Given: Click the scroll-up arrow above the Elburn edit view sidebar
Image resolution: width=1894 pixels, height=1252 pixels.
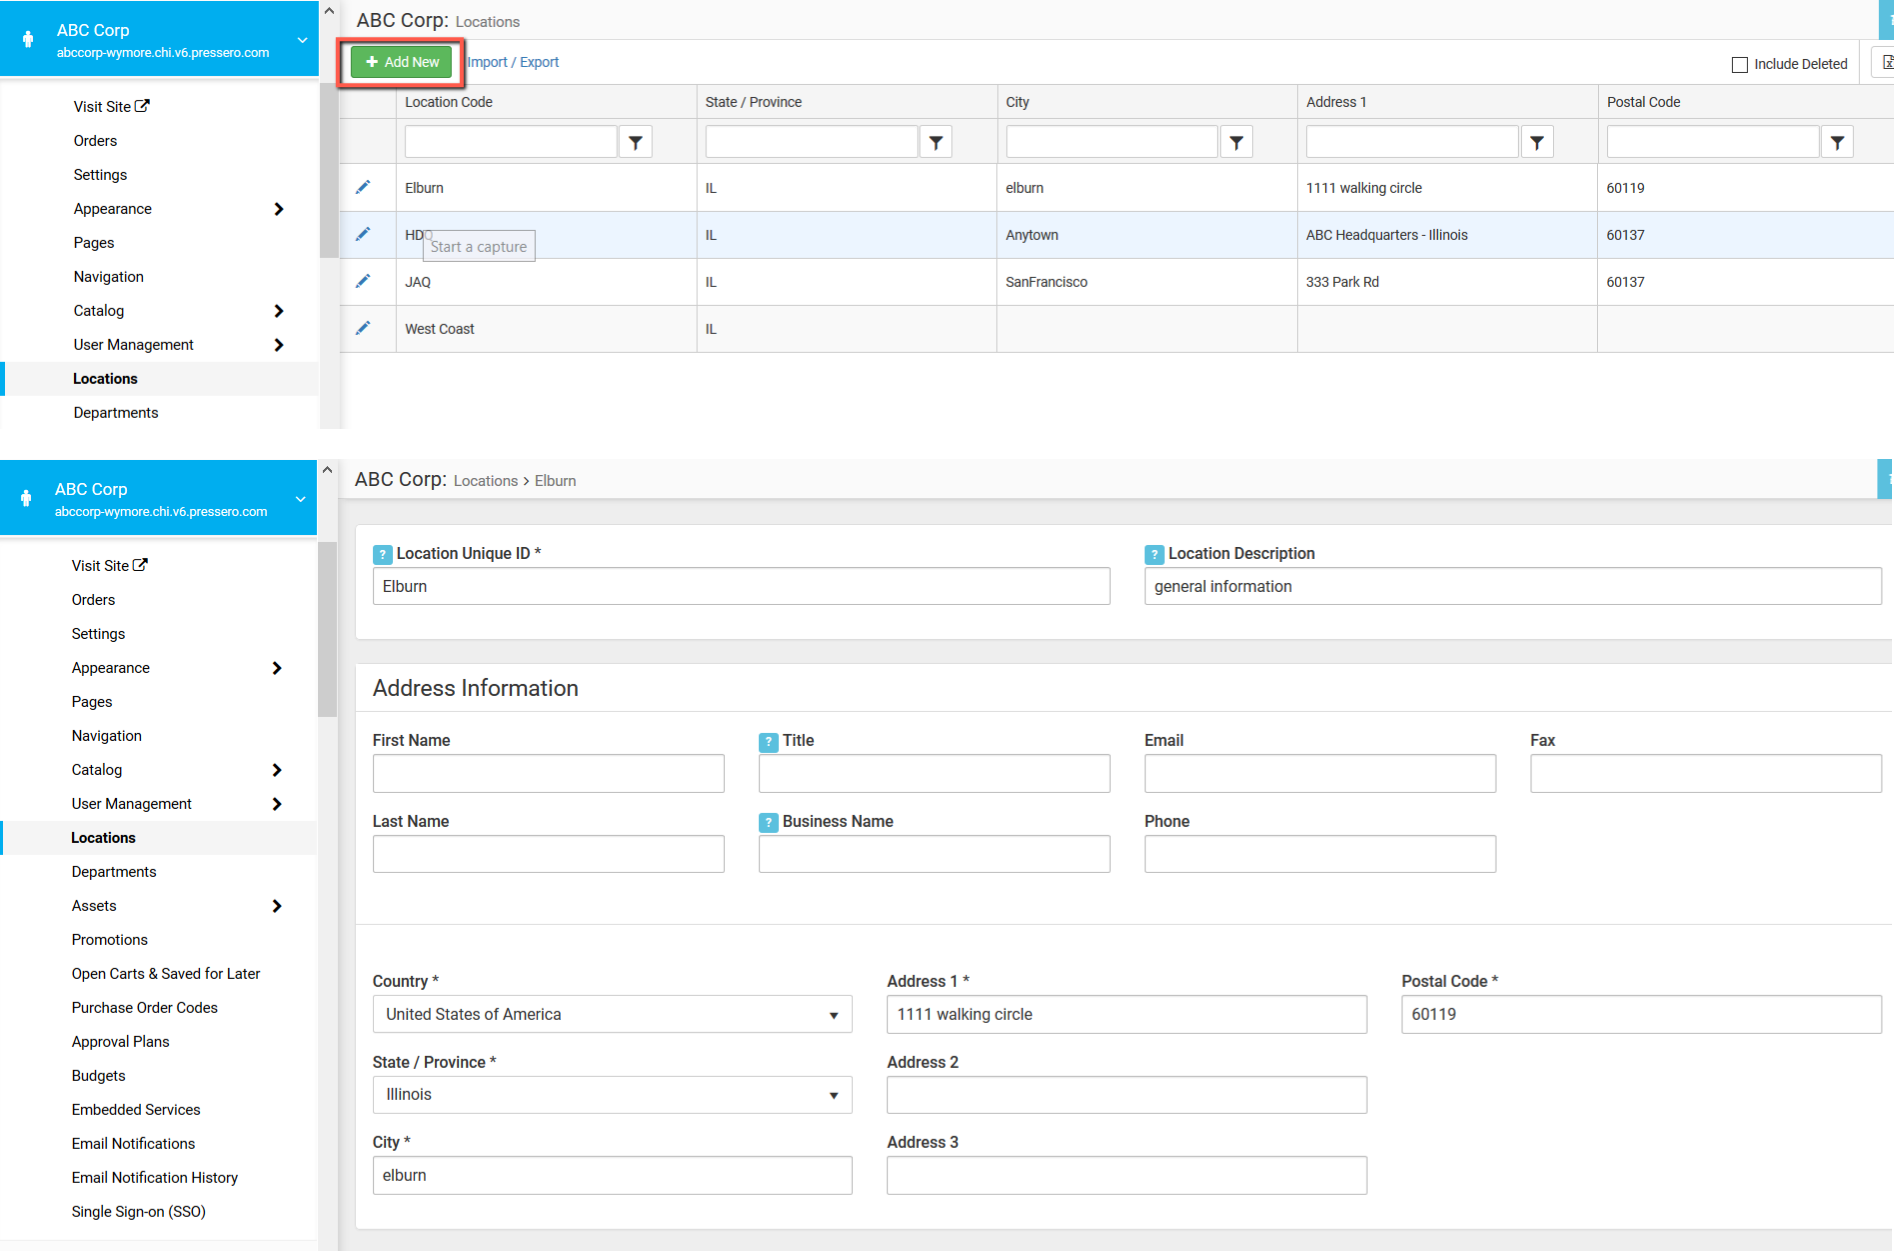Looking at the screenshot, I should click(327, 469).
